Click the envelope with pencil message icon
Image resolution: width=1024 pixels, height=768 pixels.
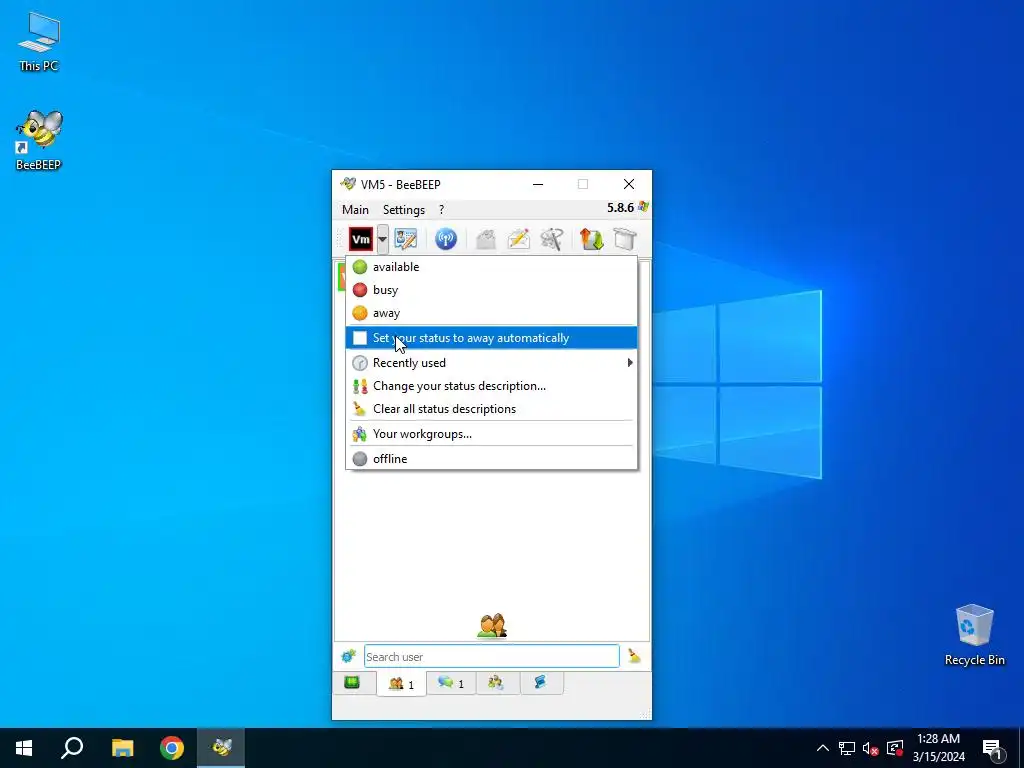[x=519, y=239]
